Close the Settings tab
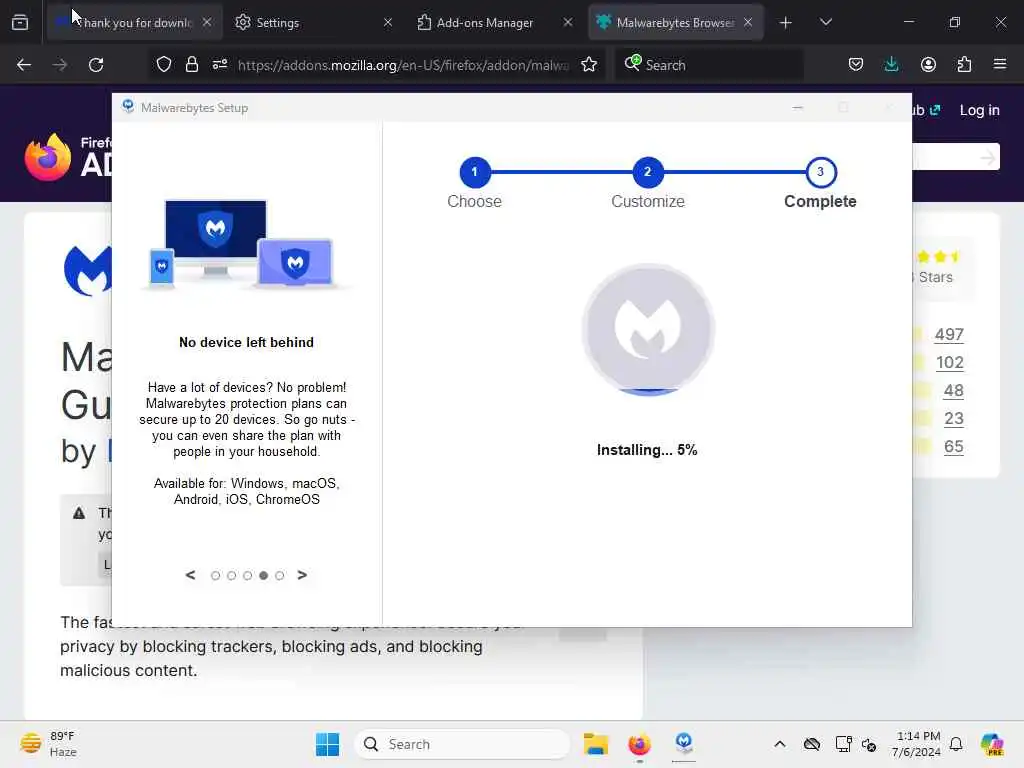Screen dimensions: 1024x768 pyautogui.click(x=388, y=22)
